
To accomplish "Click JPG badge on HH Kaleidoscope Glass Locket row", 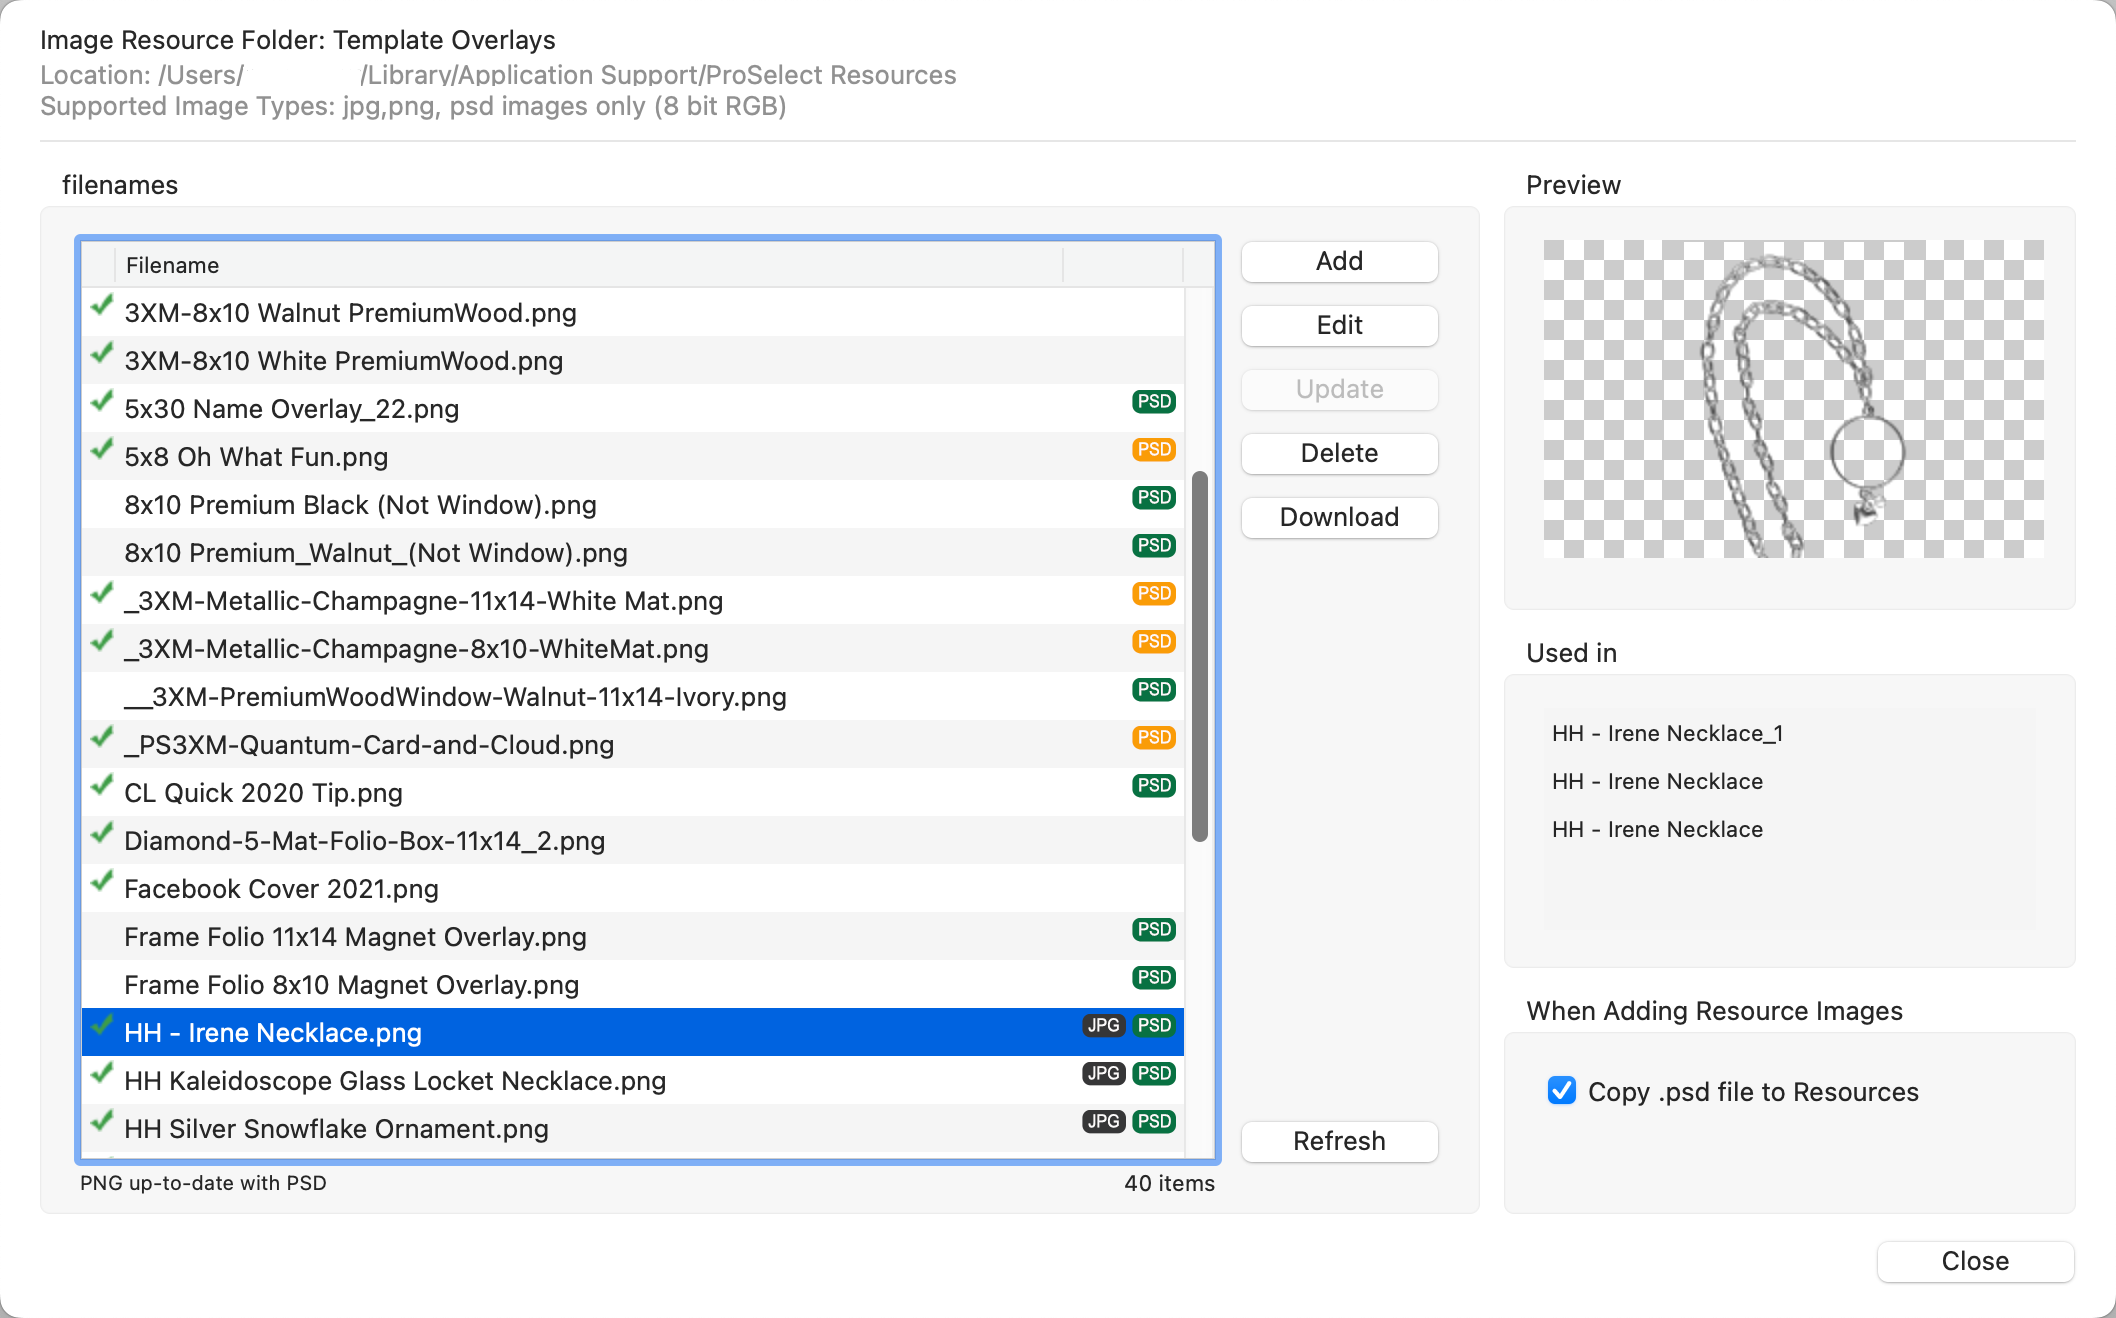I will pyautogui.click(x=1103, y=1074).
